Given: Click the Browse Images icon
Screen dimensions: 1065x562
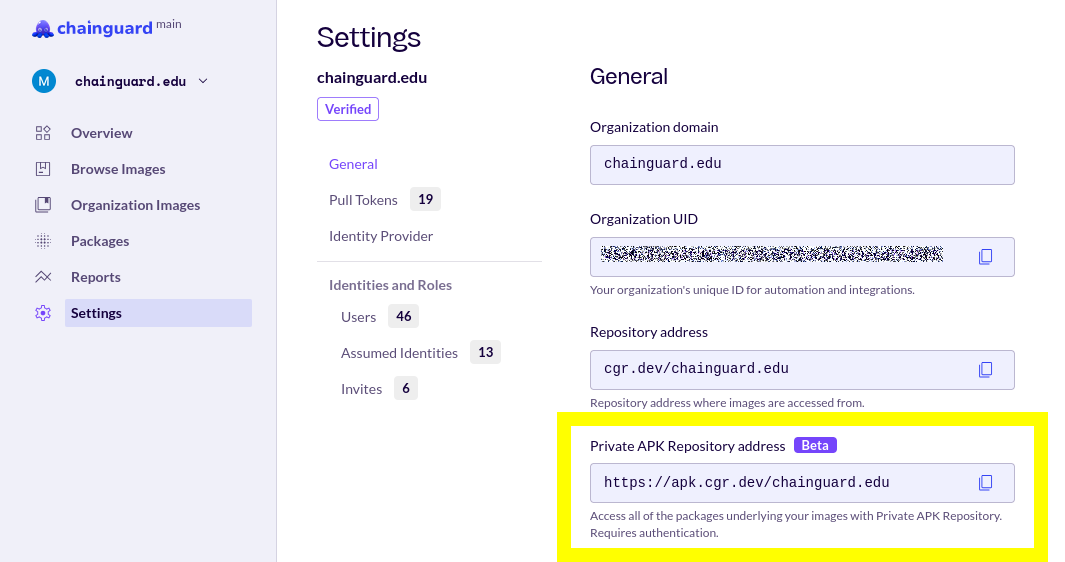Looking at the screenshot, I should click(x=43, y=169).
